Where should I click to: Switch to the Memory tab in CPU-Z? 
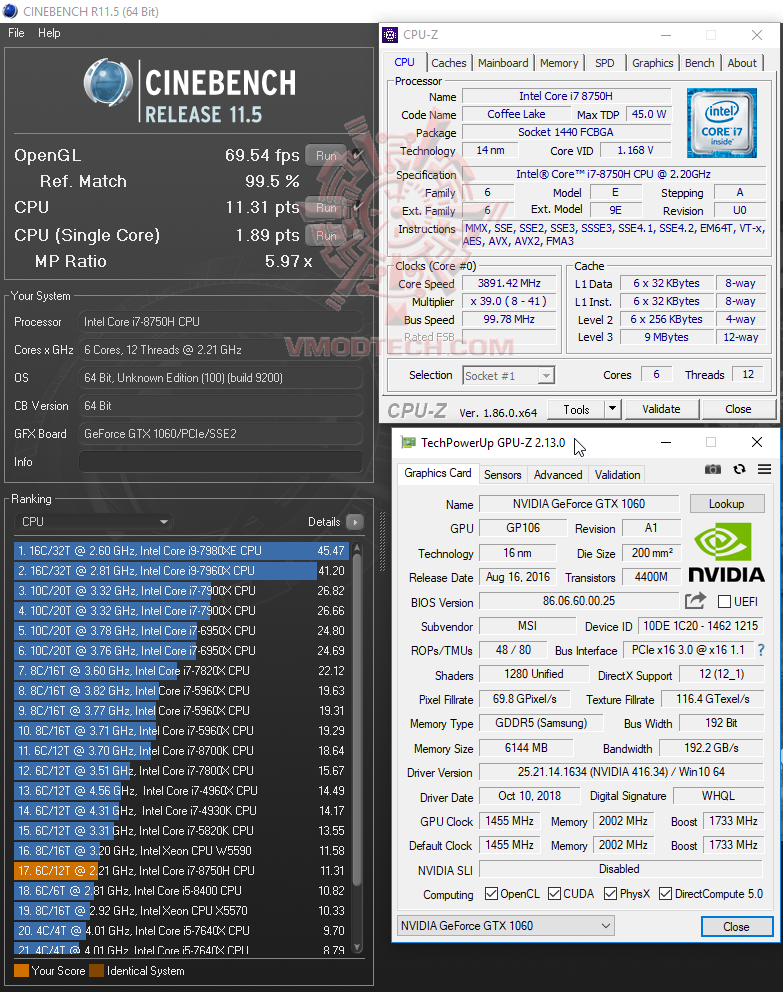[x=559, y=63]
